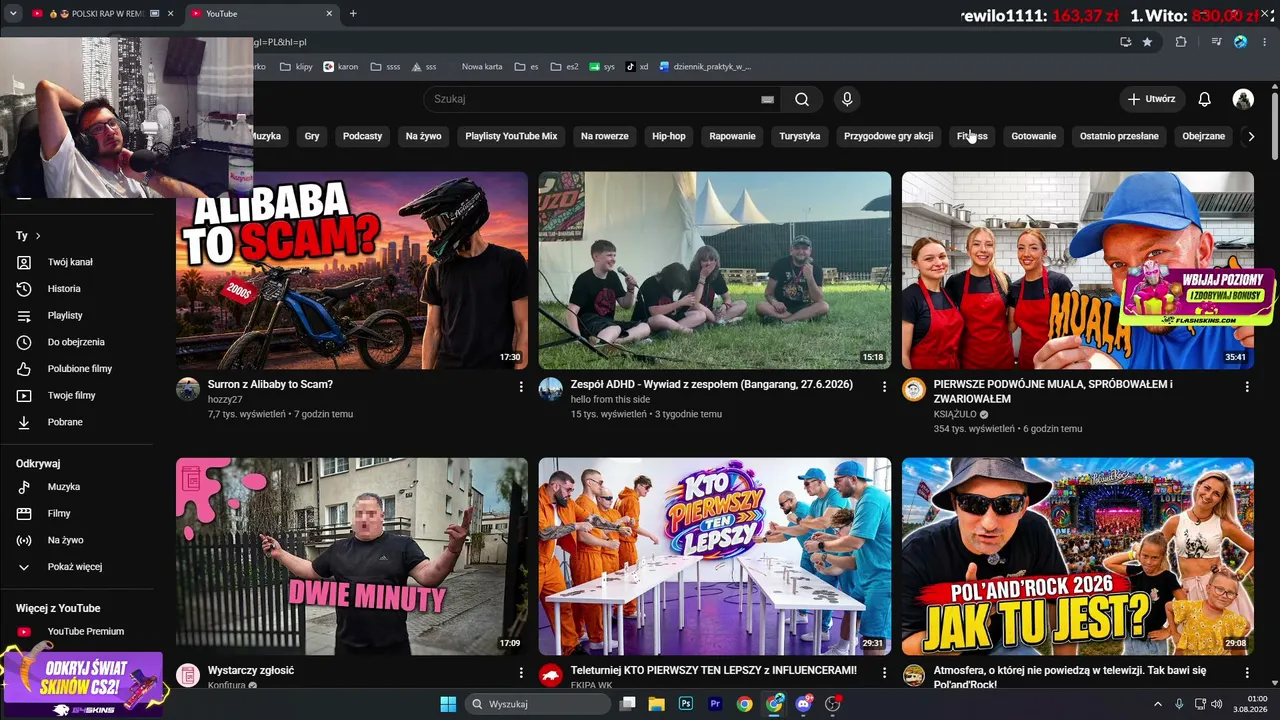Viewport: 1280px width, 720px height.
Task: Select the 'Gry' category chip
Action: (312, 136)
